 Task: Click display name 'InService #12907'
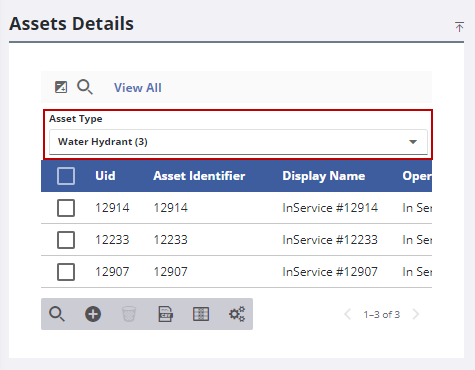(x=330, y=272)
